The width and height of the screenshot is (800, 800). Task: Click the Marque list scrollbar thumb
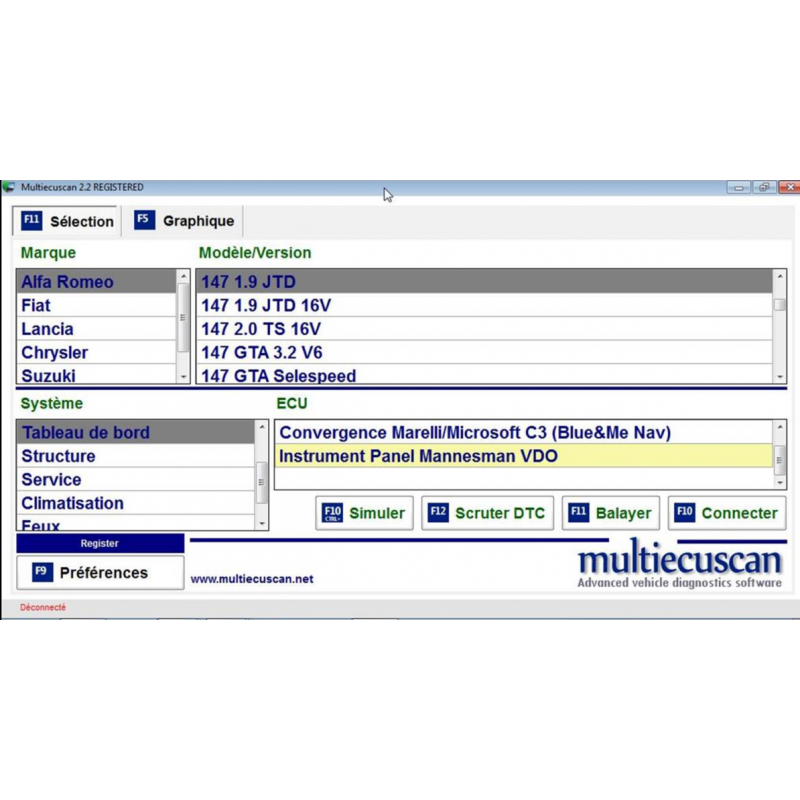183,317
